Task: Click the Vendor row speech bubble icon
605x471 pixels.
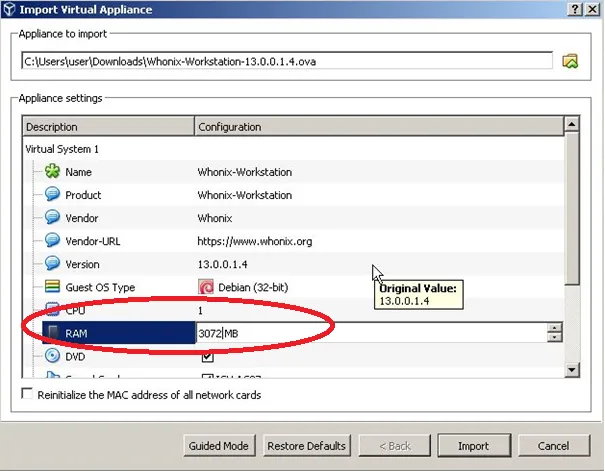Action: [x=52, y=218]
